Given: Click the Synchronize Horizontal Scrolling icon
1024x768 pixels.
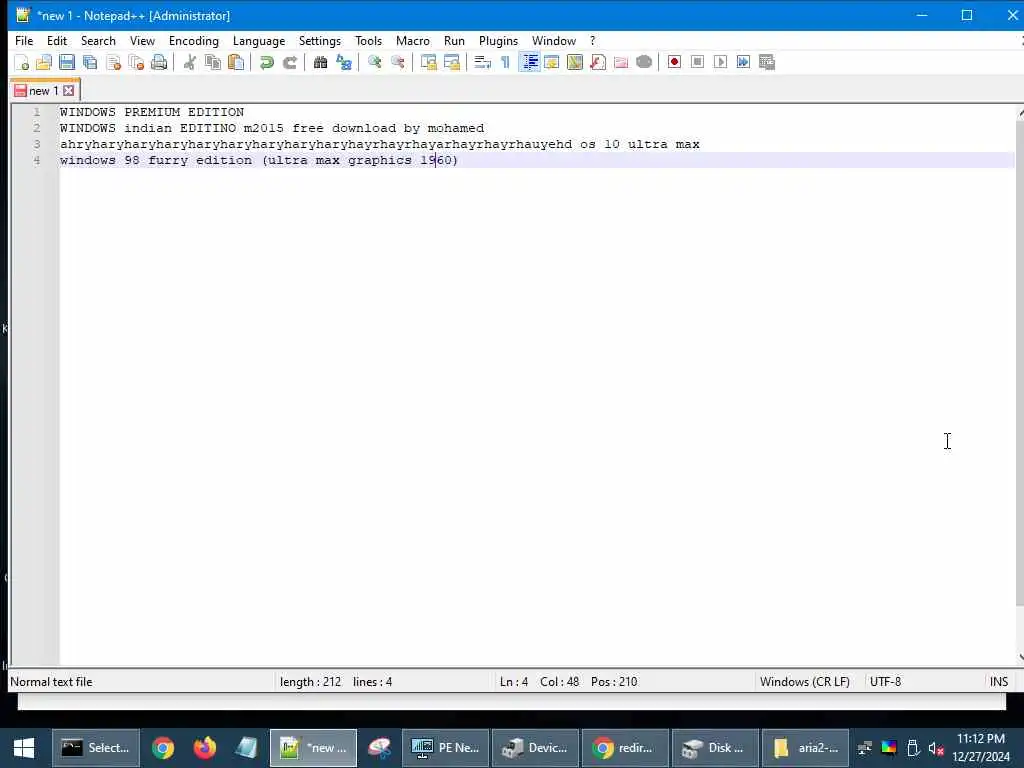Looking at the screenshot, I should (x=451, y=62).
